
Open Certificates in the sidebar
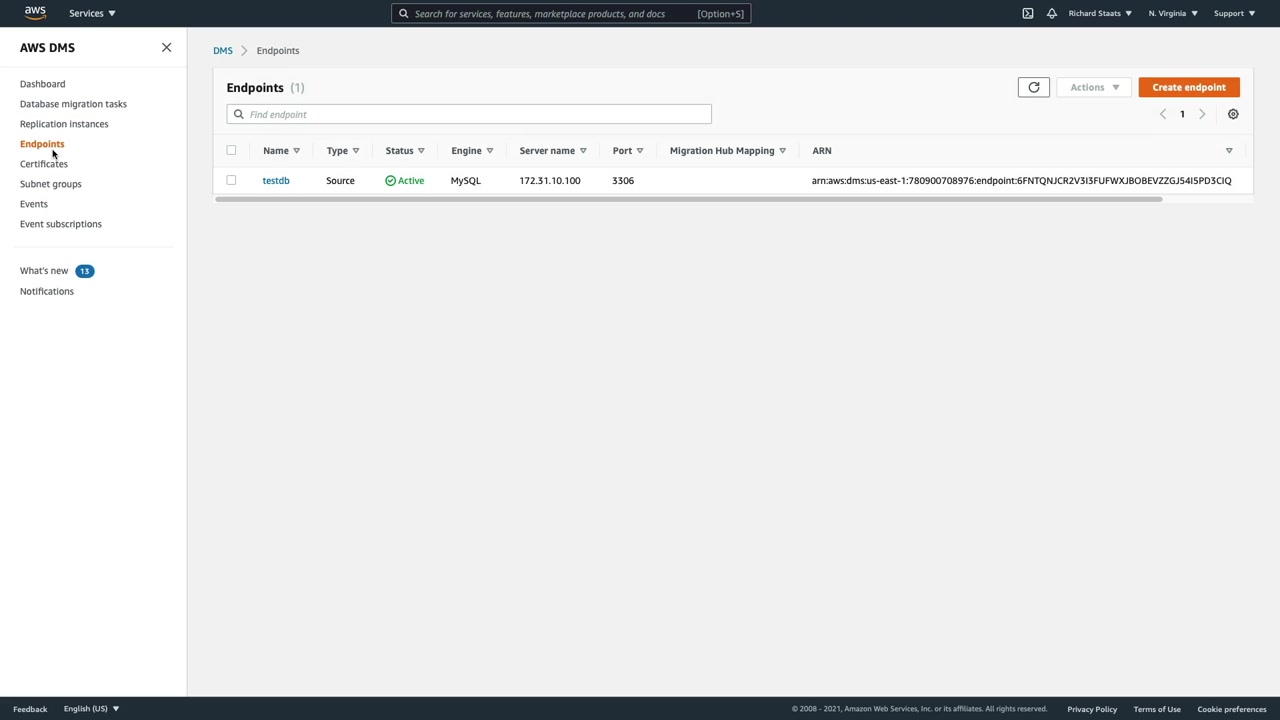tap(44, 164)
